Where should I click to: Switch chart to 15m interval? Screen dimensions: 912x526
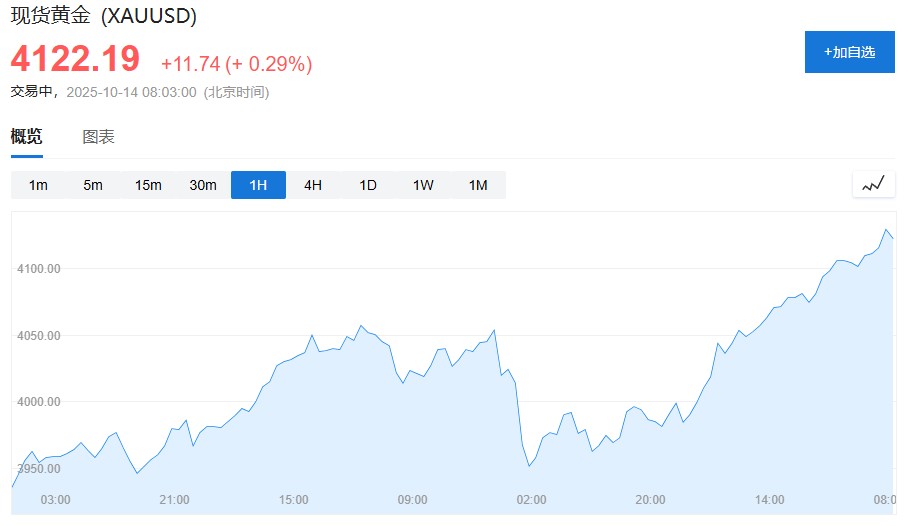(148, 185)
